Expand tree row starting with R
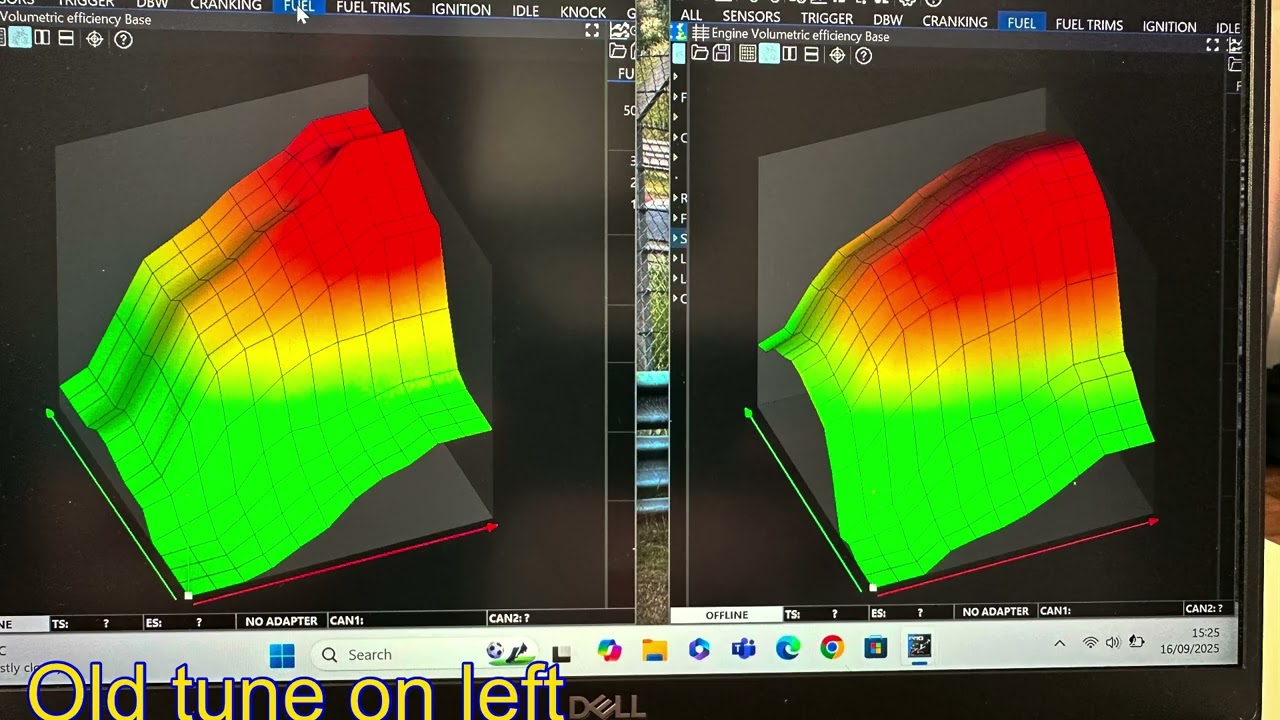The height and width of the screenshot is (720, 1280). point(675,198)
